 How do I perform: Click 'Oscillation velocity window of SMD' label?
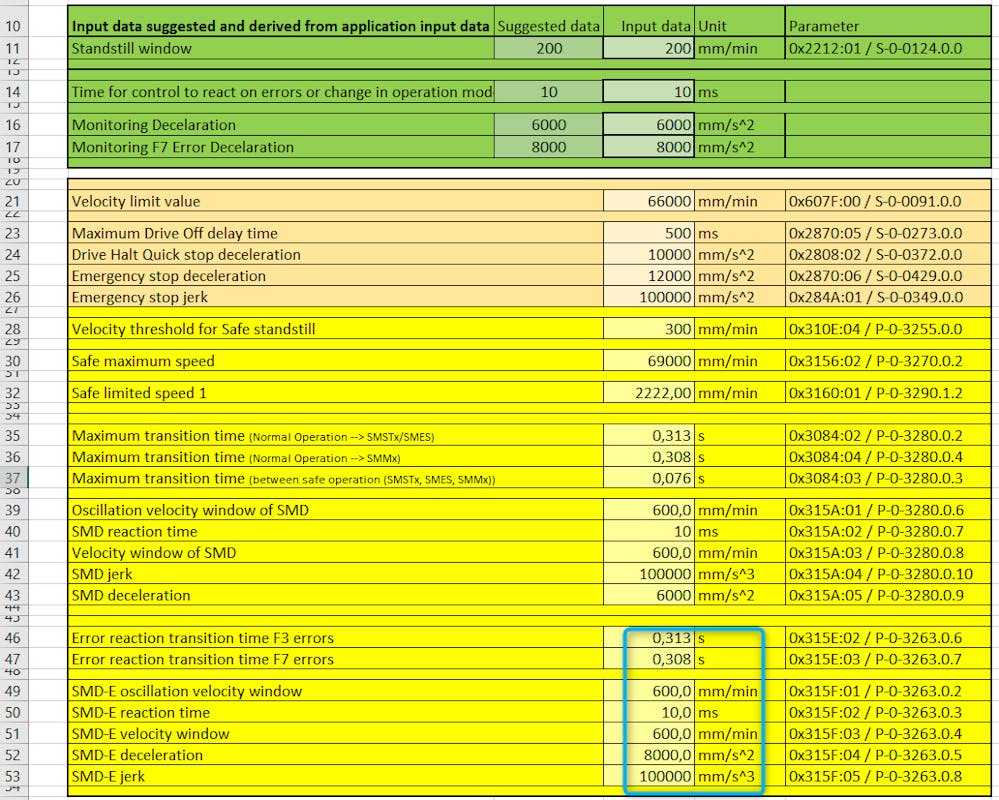tap(335, 510)
